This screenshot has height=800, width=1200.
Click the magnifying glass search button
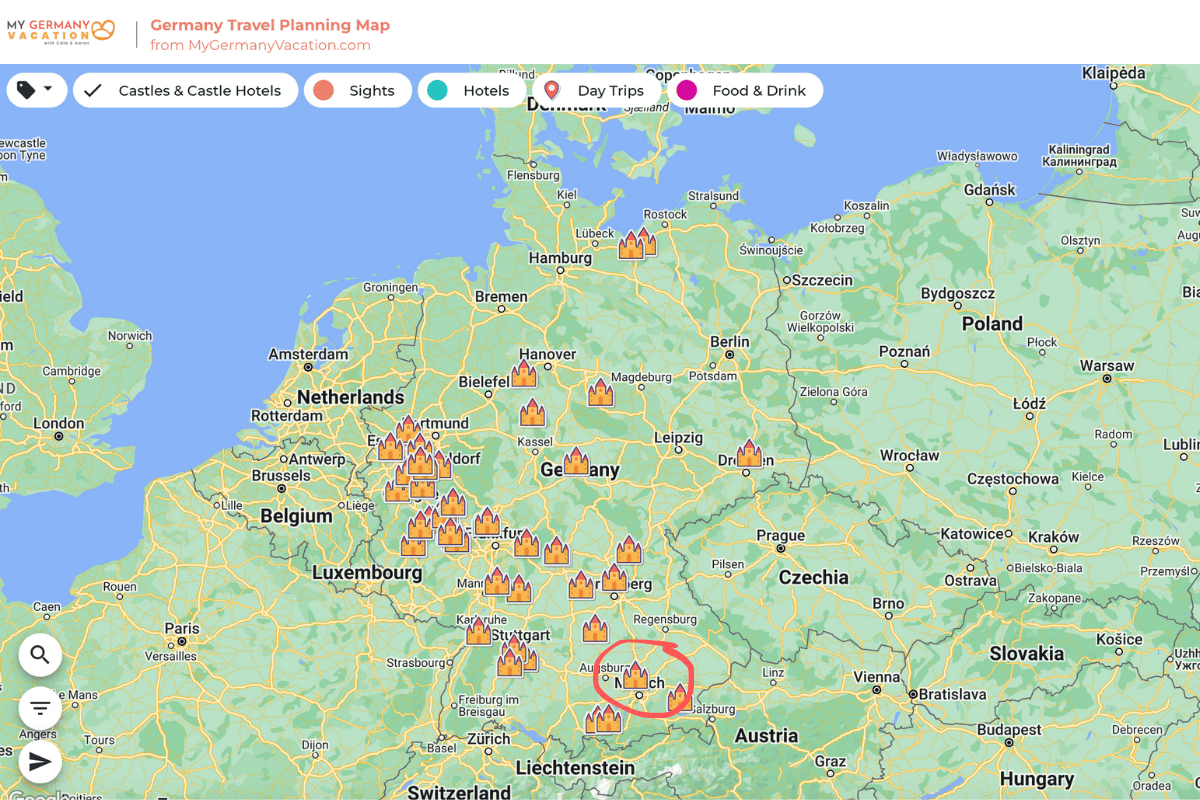pyautogui.click(x=40, y=655)
